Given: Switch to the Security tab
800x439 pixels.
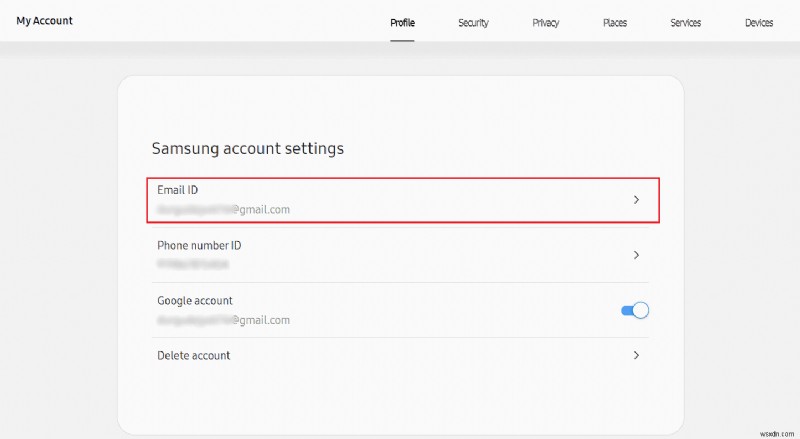Looking at the screenshot, I should (473, 23).
